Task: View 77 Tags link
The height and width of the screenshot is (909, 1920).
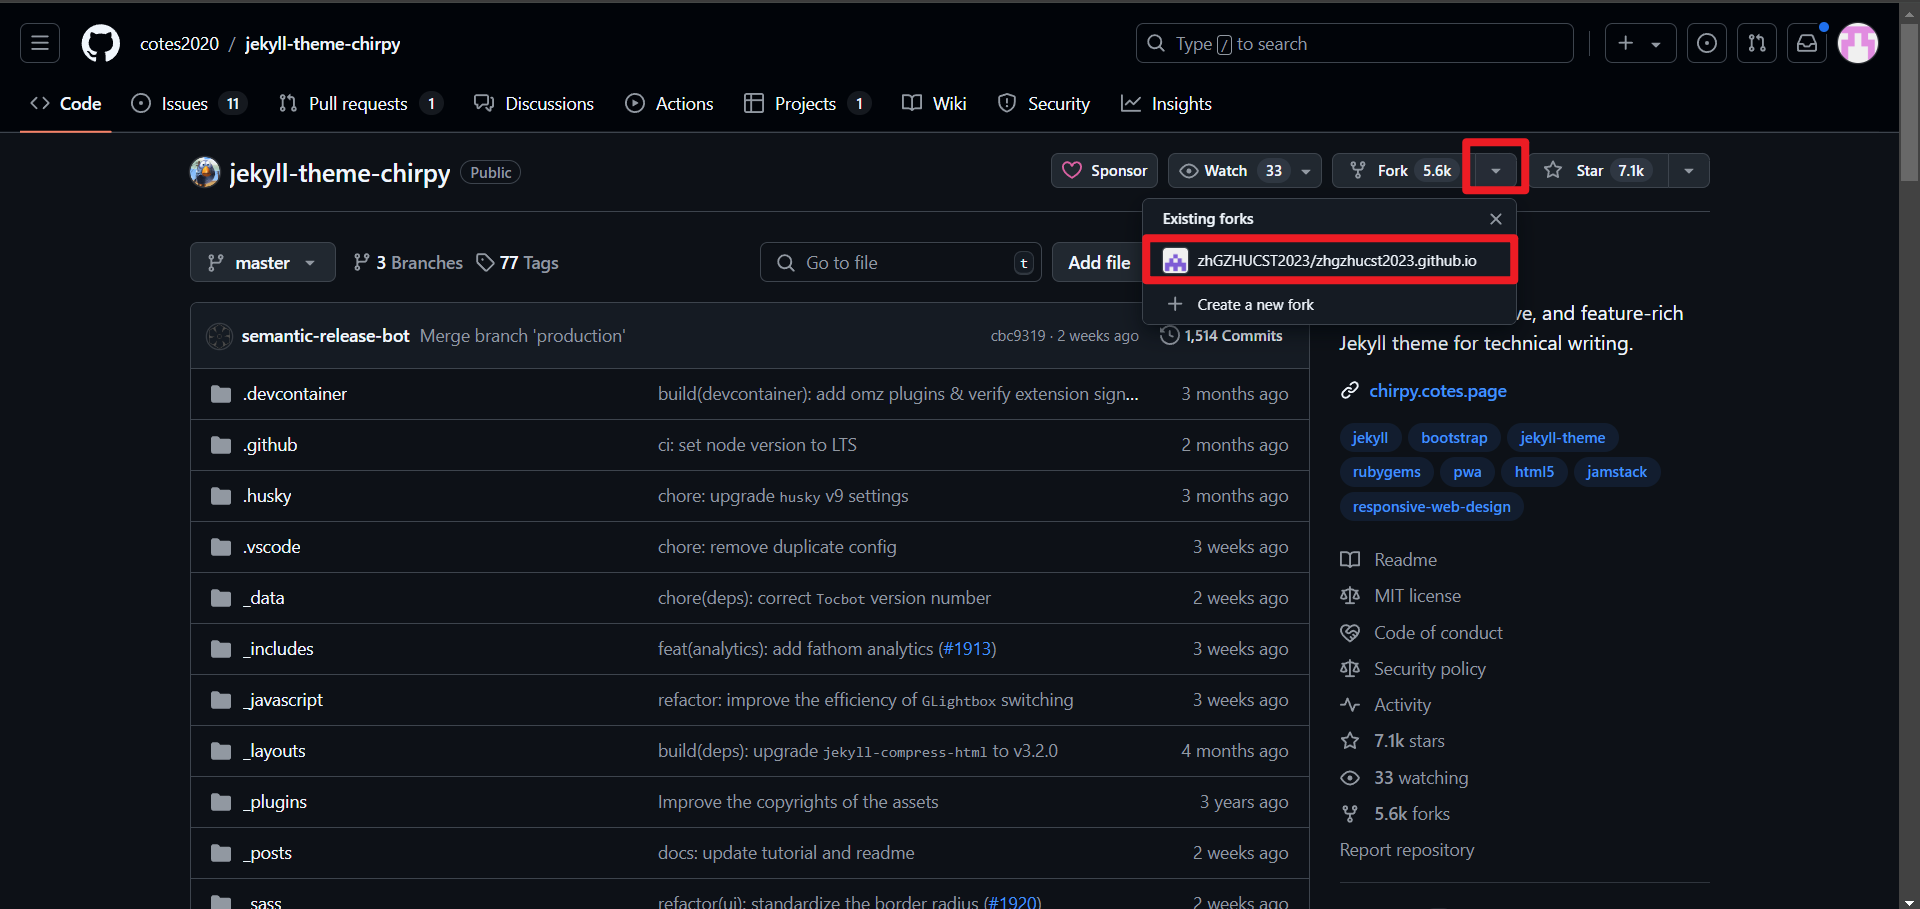Action: coord(517,263)
